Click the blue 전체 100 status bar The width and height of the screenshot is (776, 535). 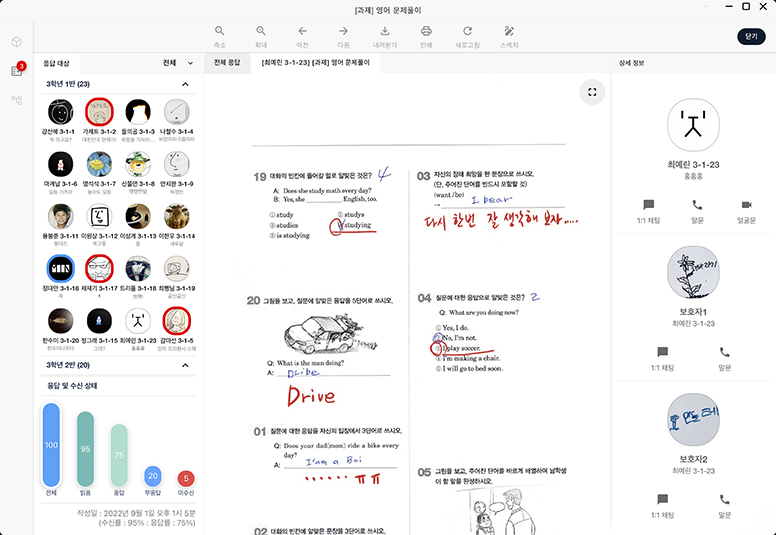pos(51,444)
